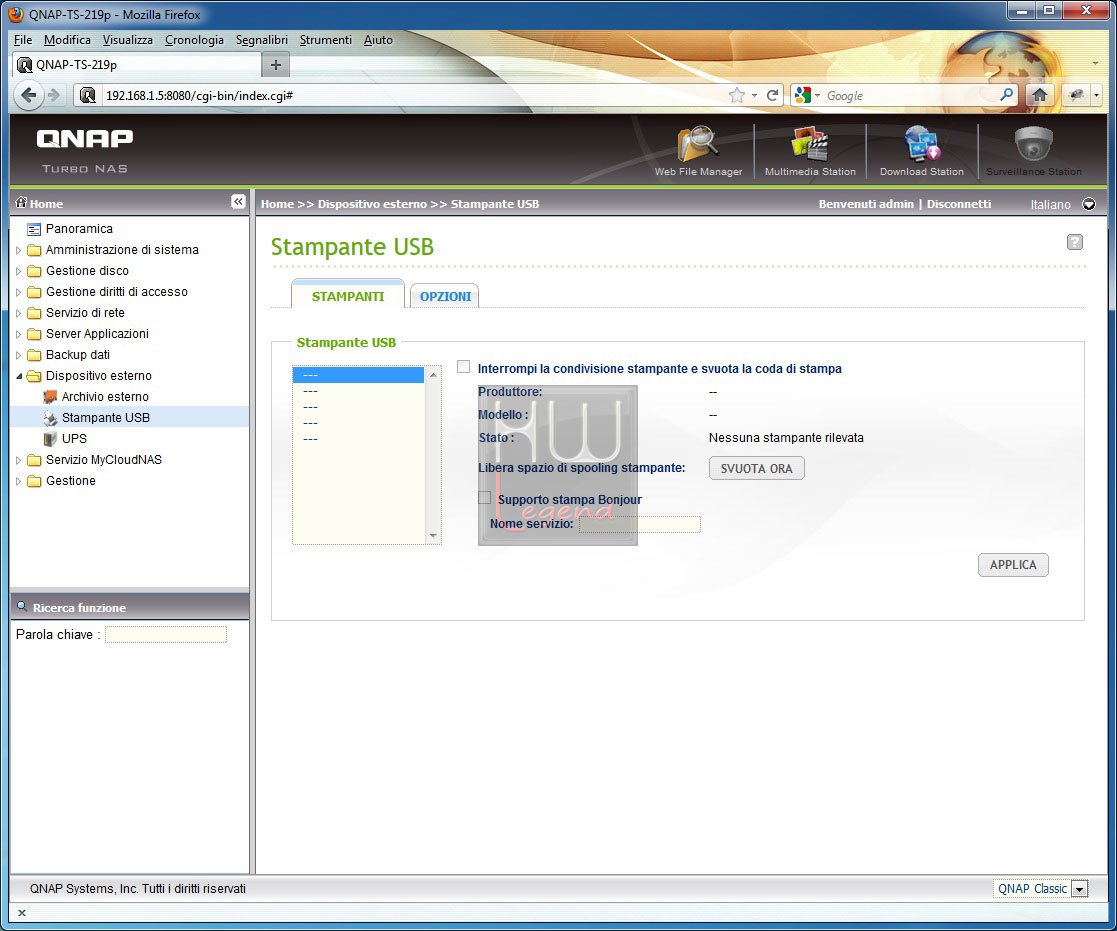Open the Italiano language dropdown
Viewport: 1117px width, 931px height.
tap(1089, 204)
